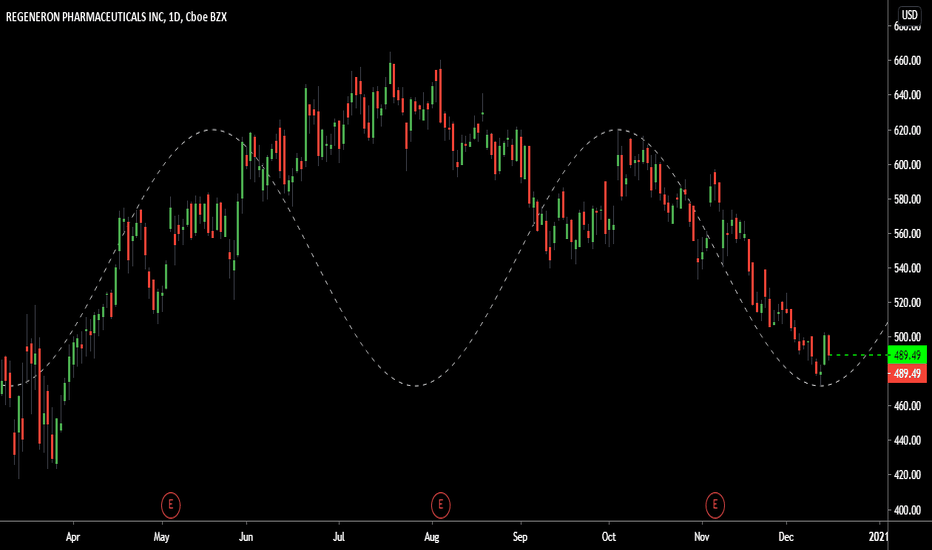Click the 540.00 price axis label
This screenshot has height=550, width=932.
coord(908,268)
